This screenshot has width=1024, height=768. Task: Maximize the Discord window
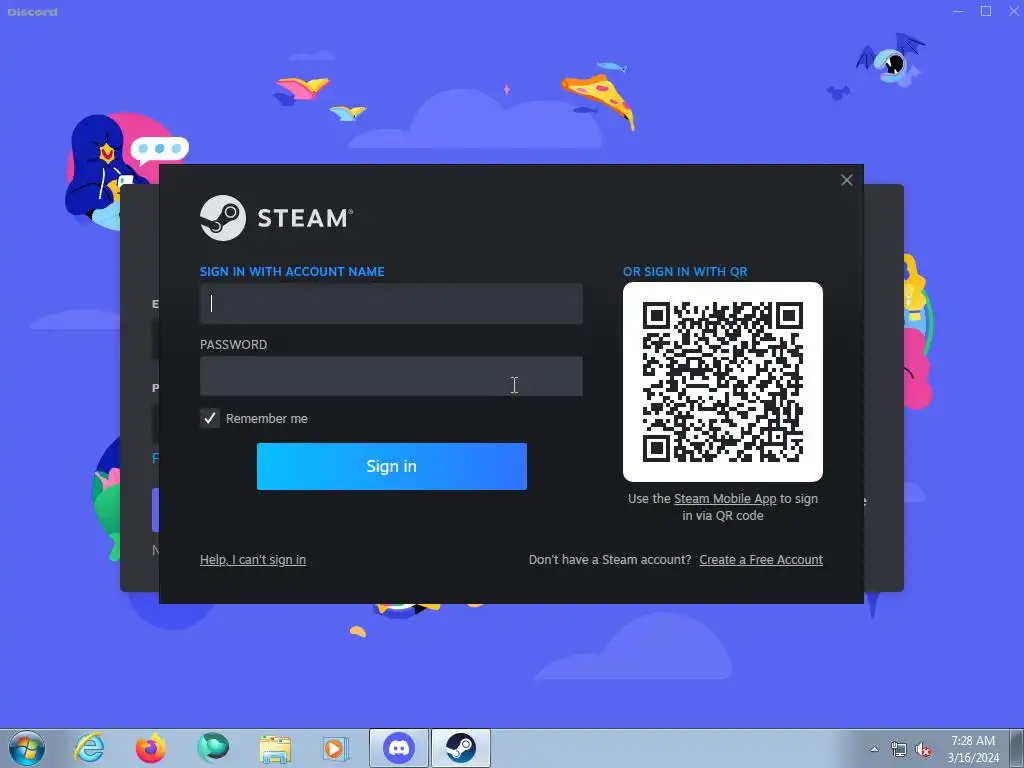click(x=986, y=11)
